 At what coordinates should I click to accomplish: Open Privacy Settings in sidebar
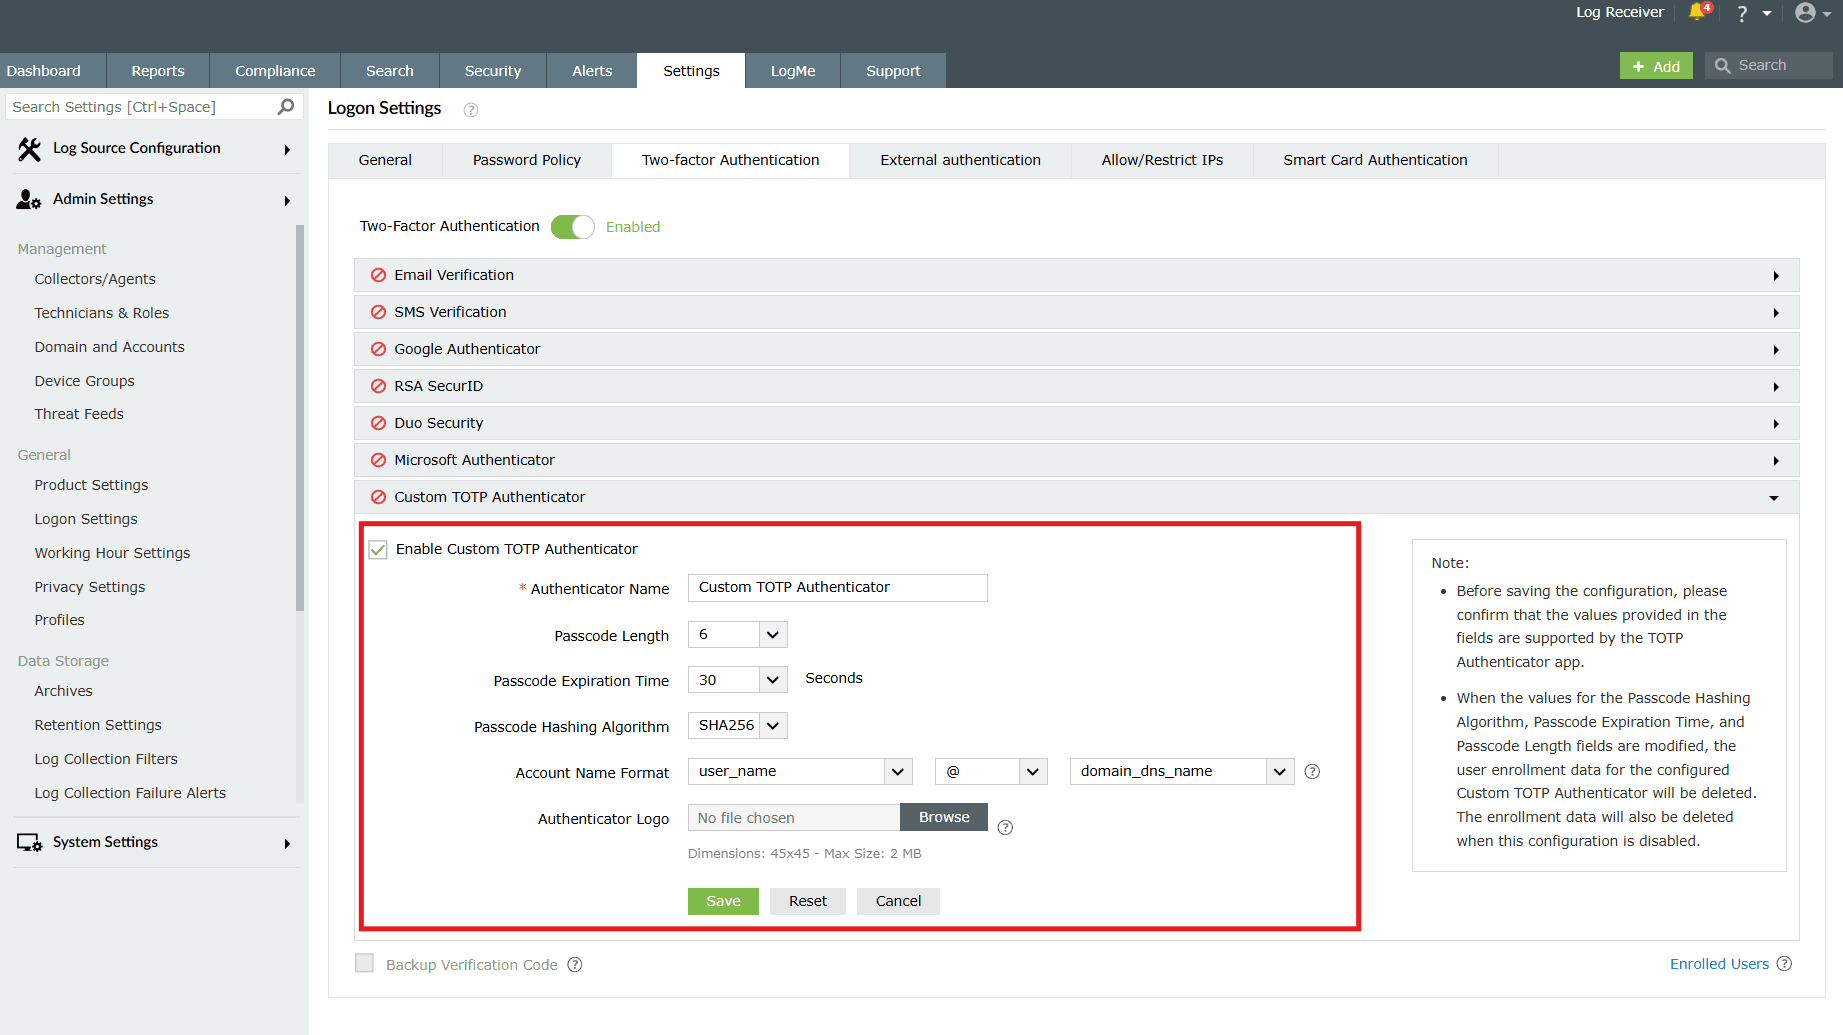(90, 587)
